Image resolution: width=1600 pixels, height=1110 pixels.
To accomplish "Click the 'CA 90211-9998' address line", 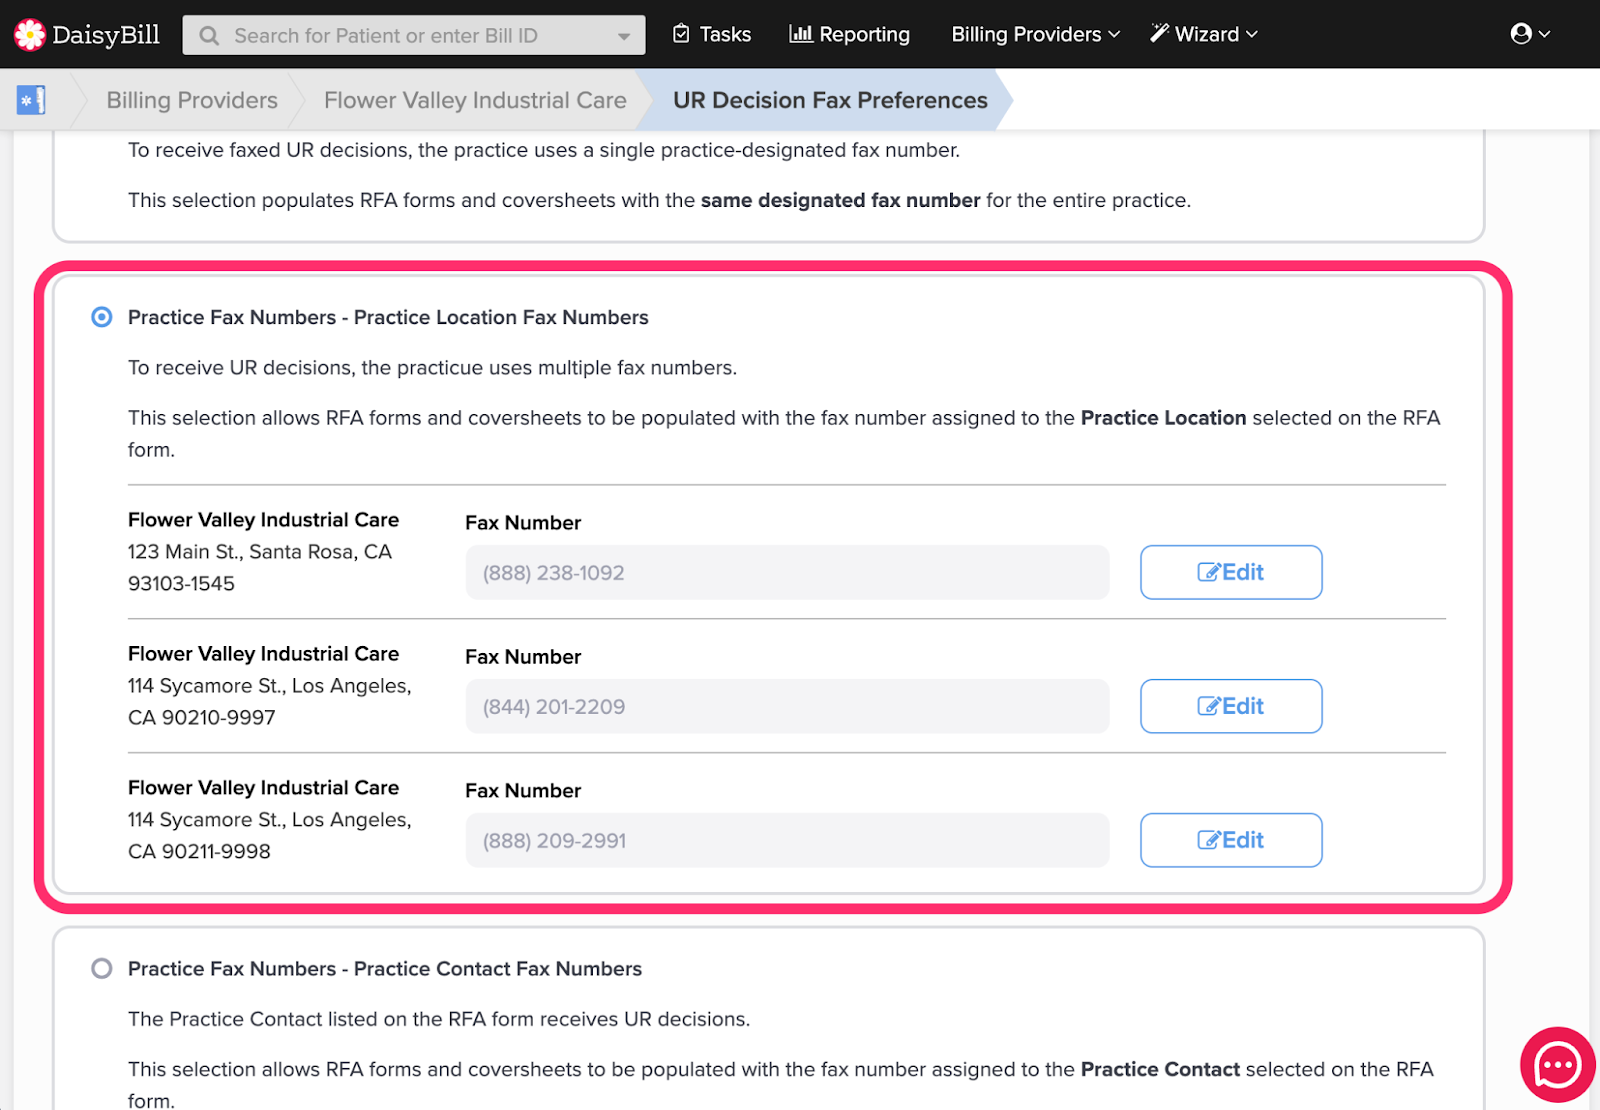I will [x=199, y=851].
